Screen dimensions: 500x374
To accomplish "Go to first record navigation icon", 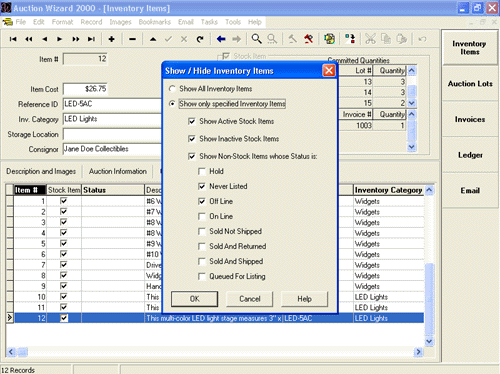I will (13, 39).
